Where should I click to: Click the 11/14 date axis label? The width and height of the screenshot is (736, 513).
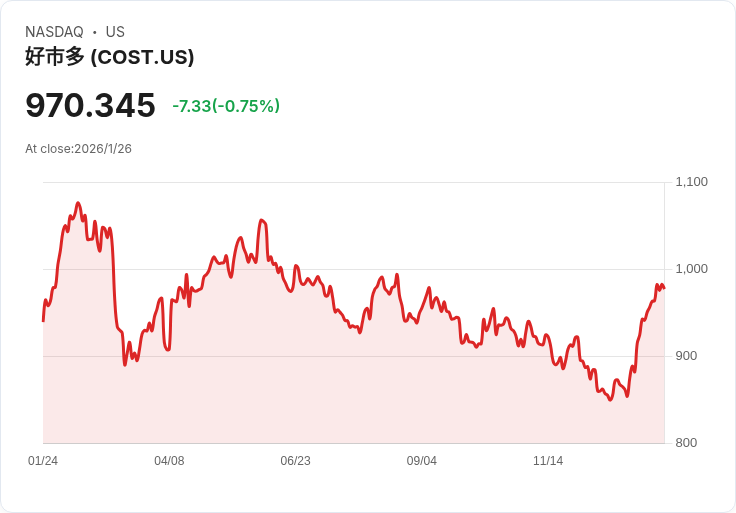[x=548, y=461]
